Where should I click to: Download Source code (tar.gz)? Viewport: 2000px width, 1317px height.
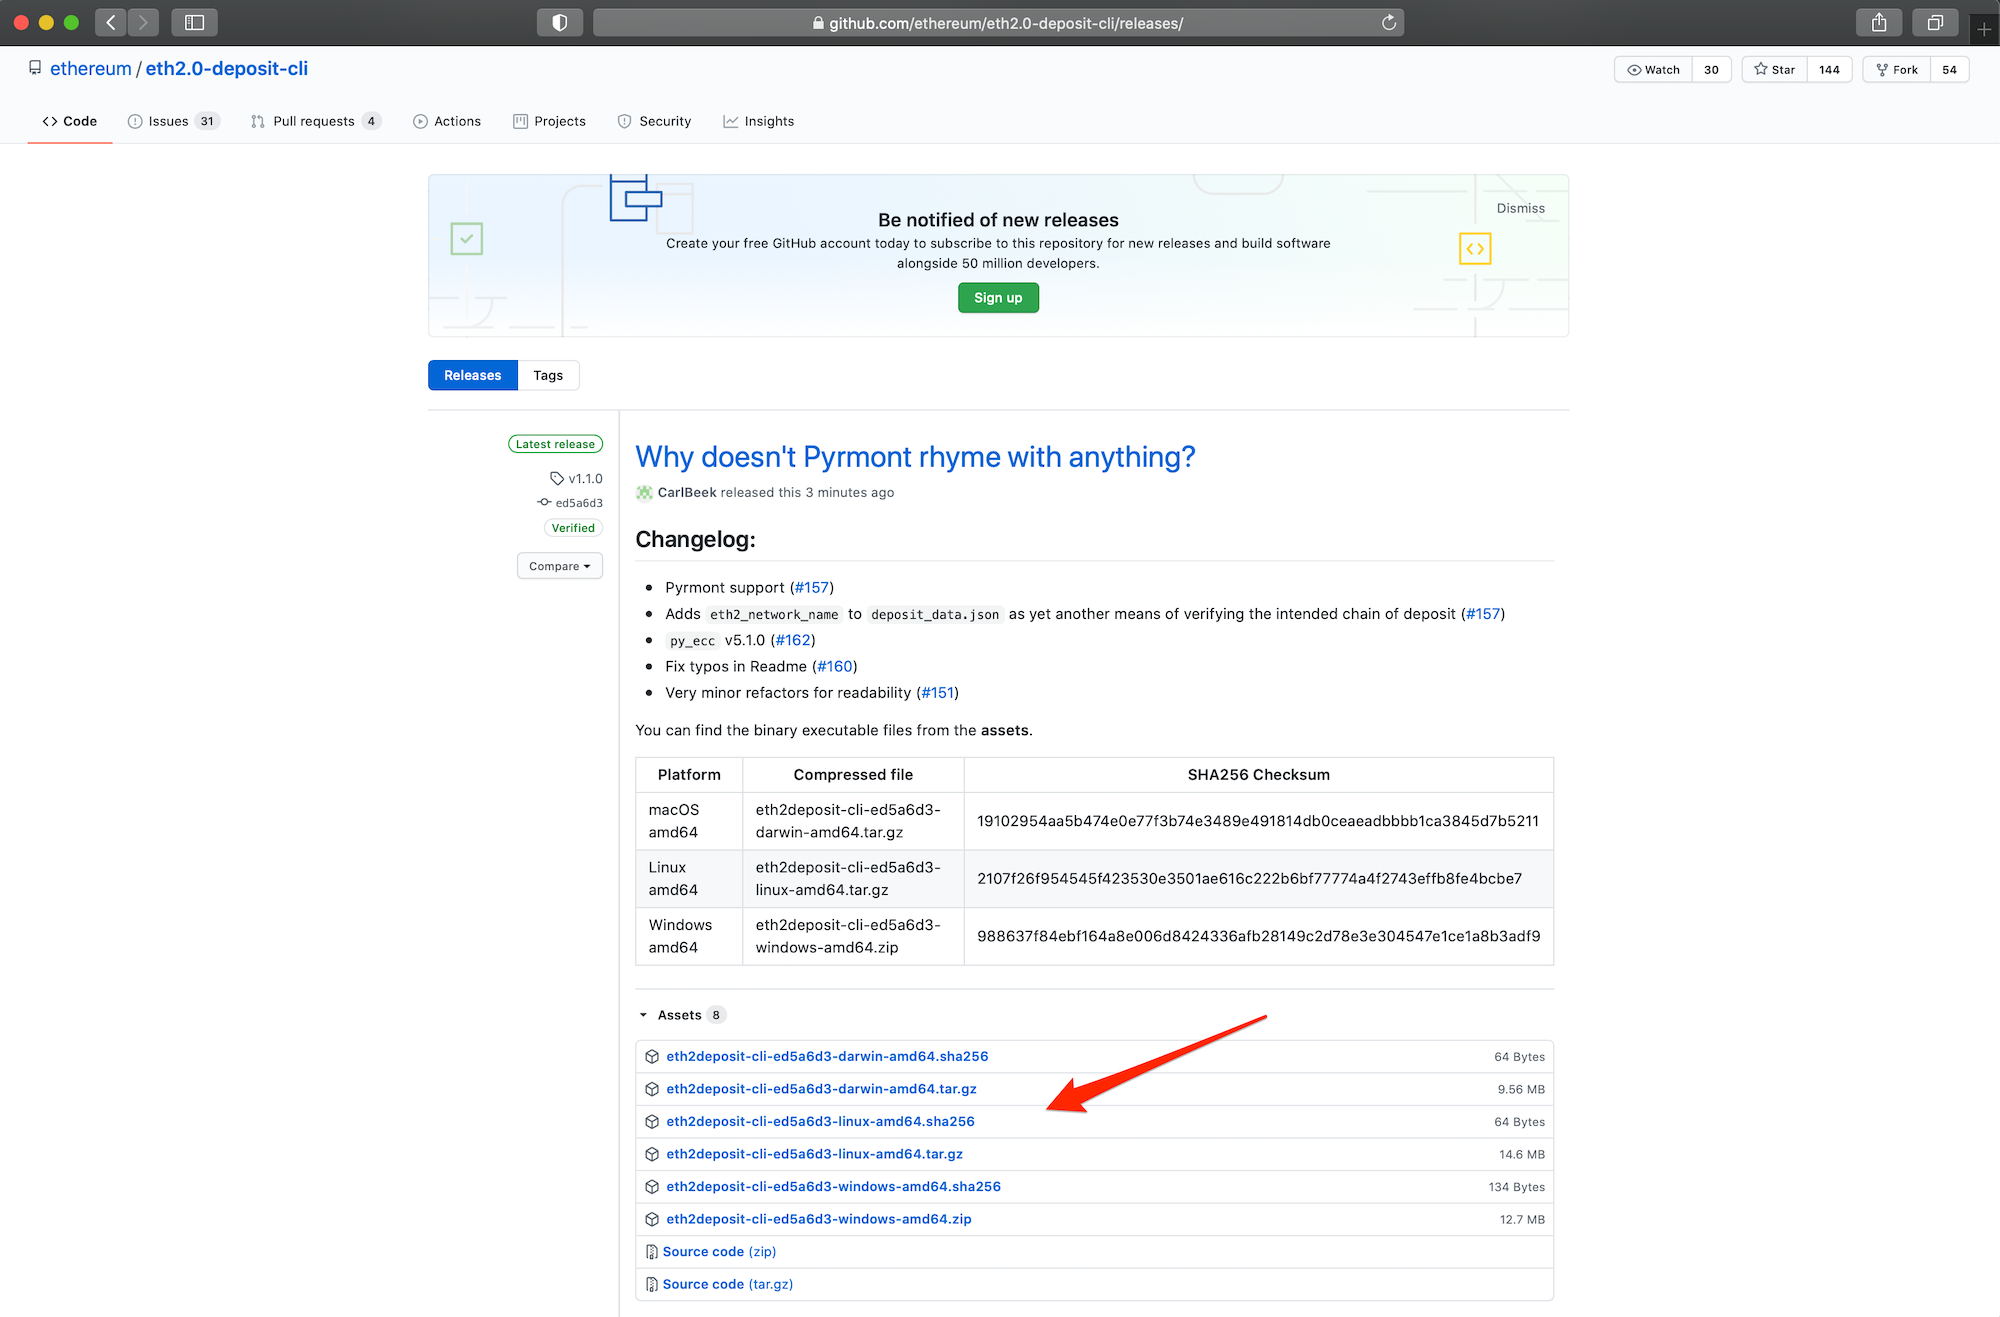tap(727, 1284)
